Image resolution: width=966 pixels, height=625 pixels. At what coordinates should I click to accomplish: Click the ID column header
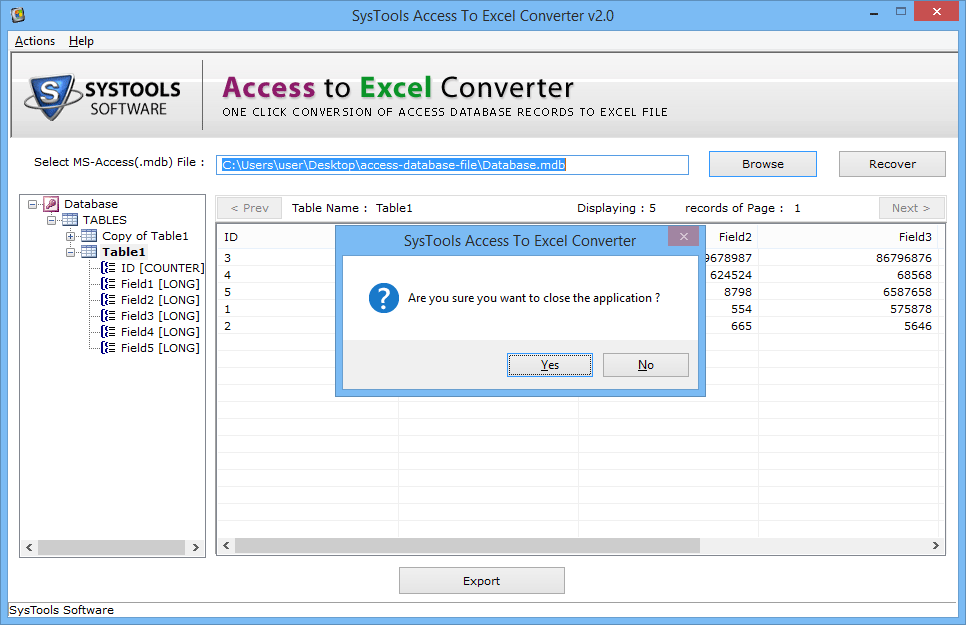[231, 237]
